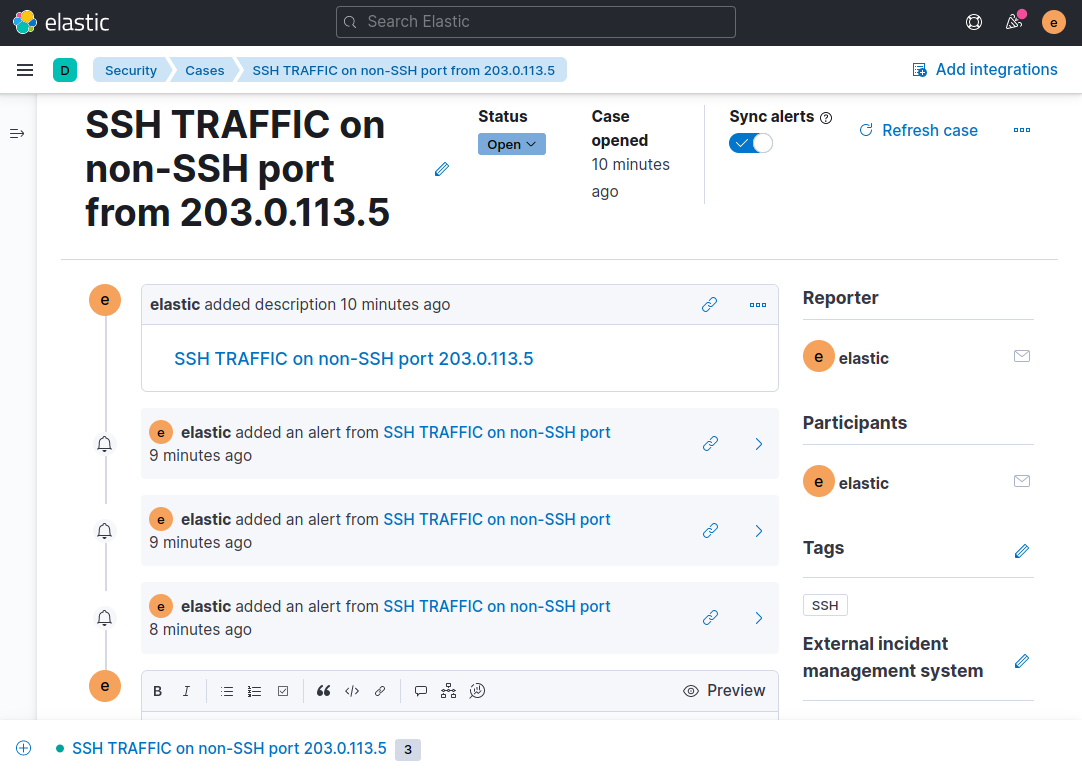
Task: Copy link to the description comment
Action: tap(709, 304)
